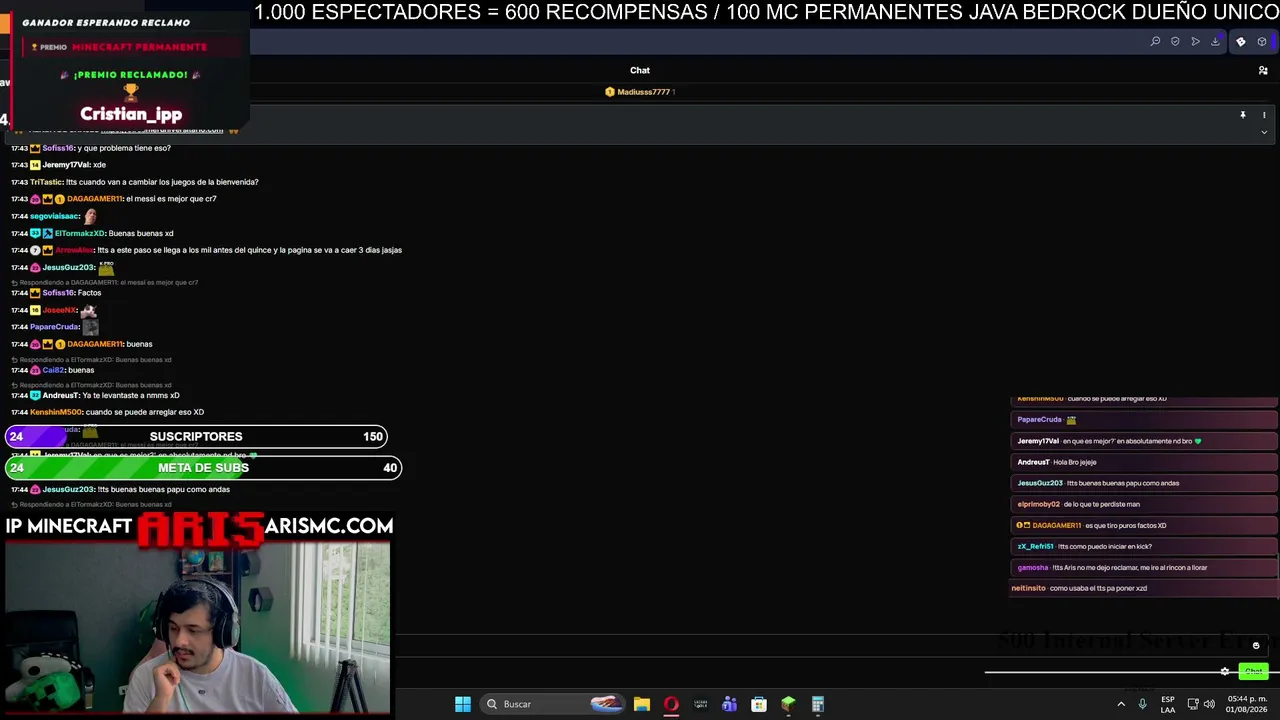Image resolution: width=1280 pixels, height=720 pixels.
Task: Click username KenshinM500 in left chat
Action: (56, 412)
